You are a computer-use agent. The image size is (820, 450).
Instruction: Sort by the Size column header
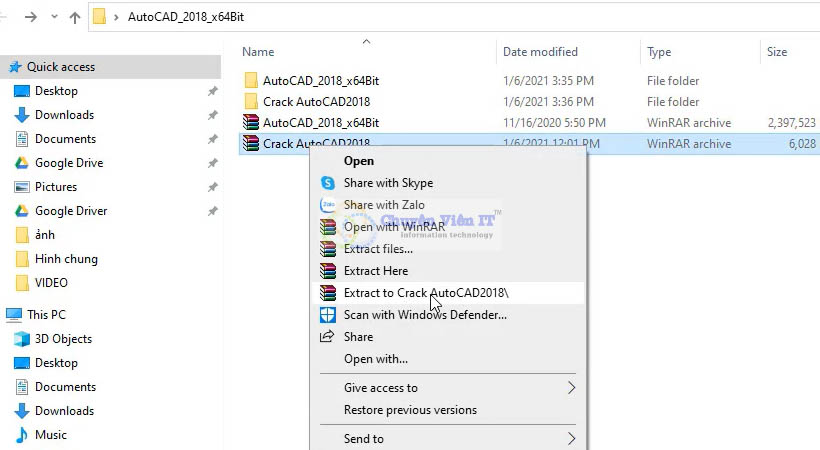[777, 52]
